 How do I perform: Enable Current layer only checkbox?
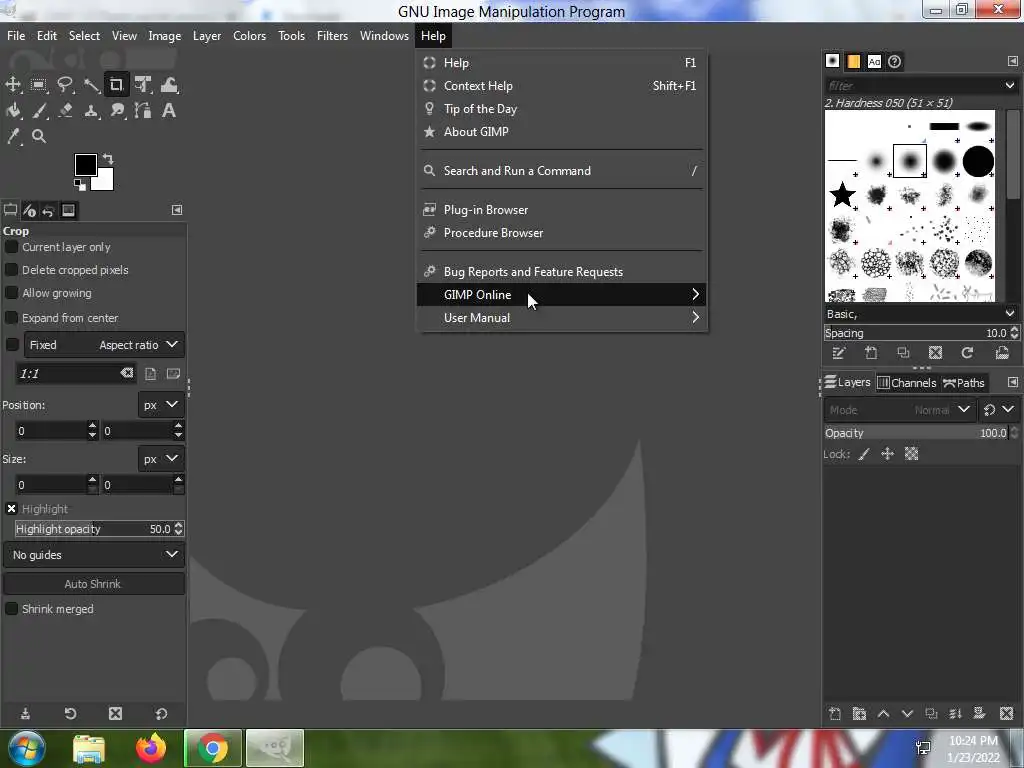[11, 247]
